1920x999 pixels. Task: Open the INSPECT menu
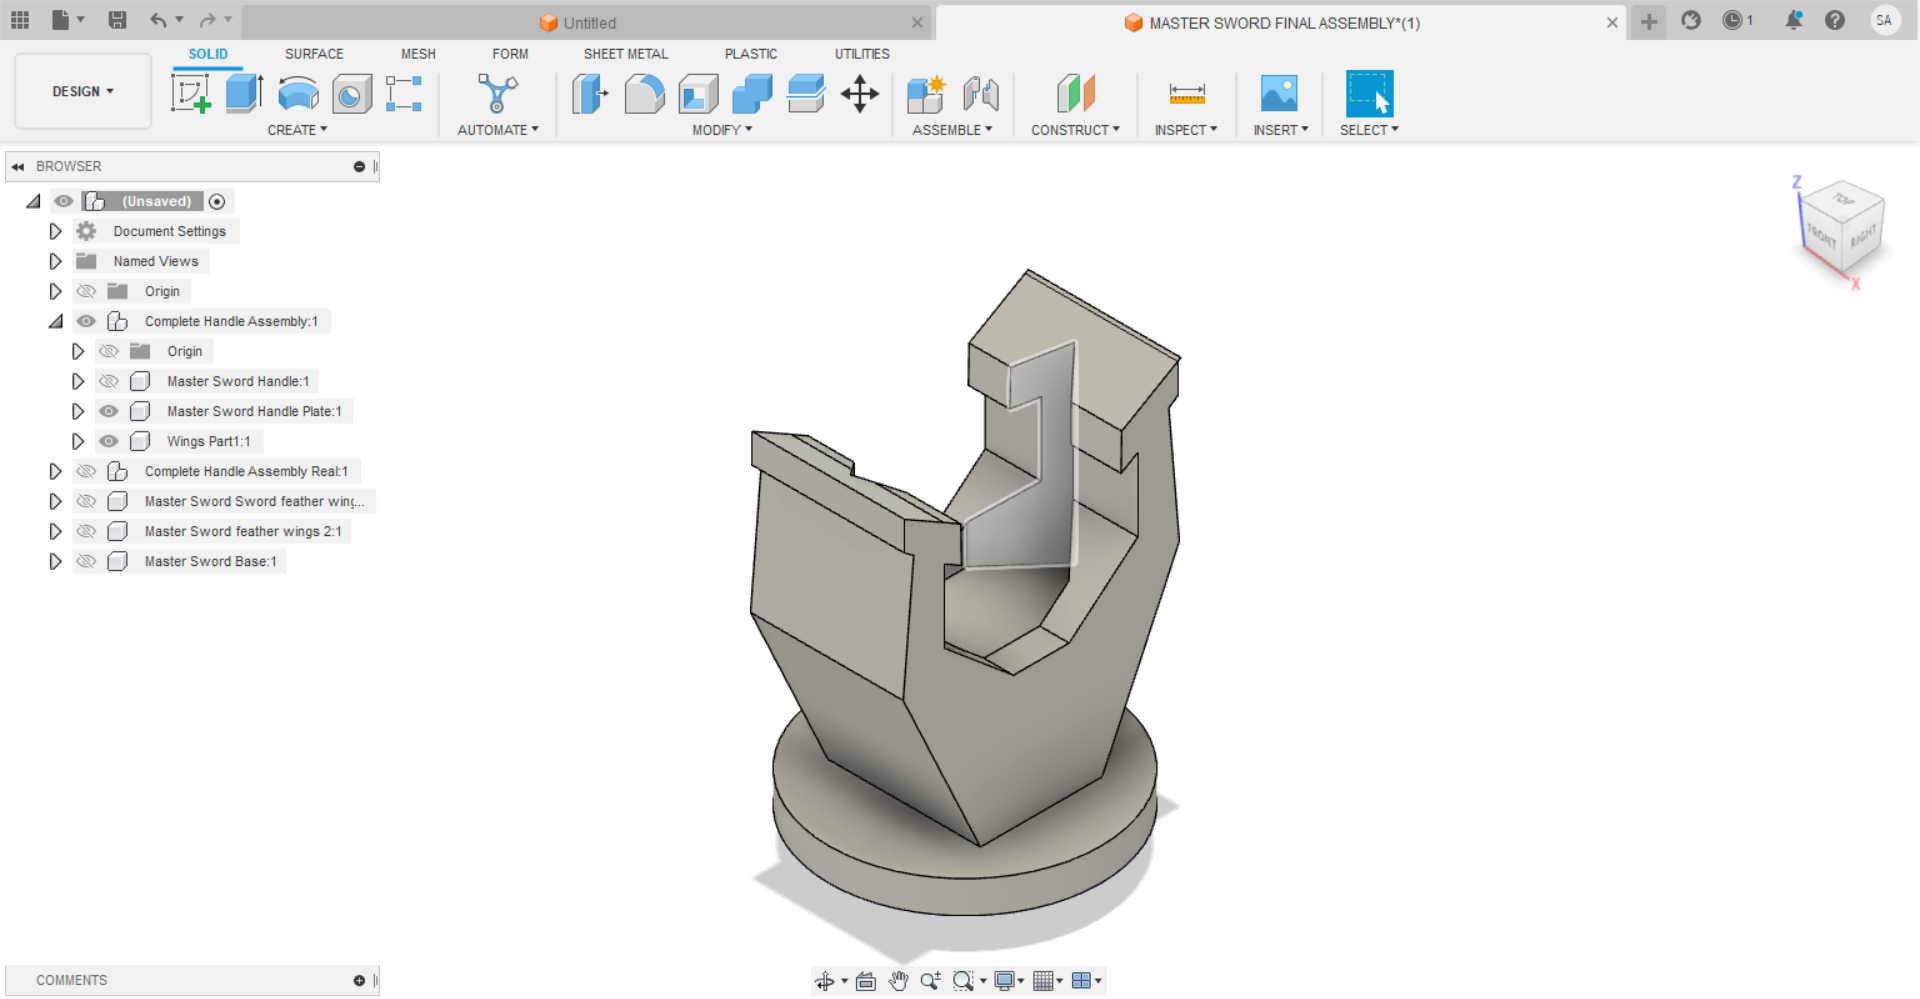1186,130
